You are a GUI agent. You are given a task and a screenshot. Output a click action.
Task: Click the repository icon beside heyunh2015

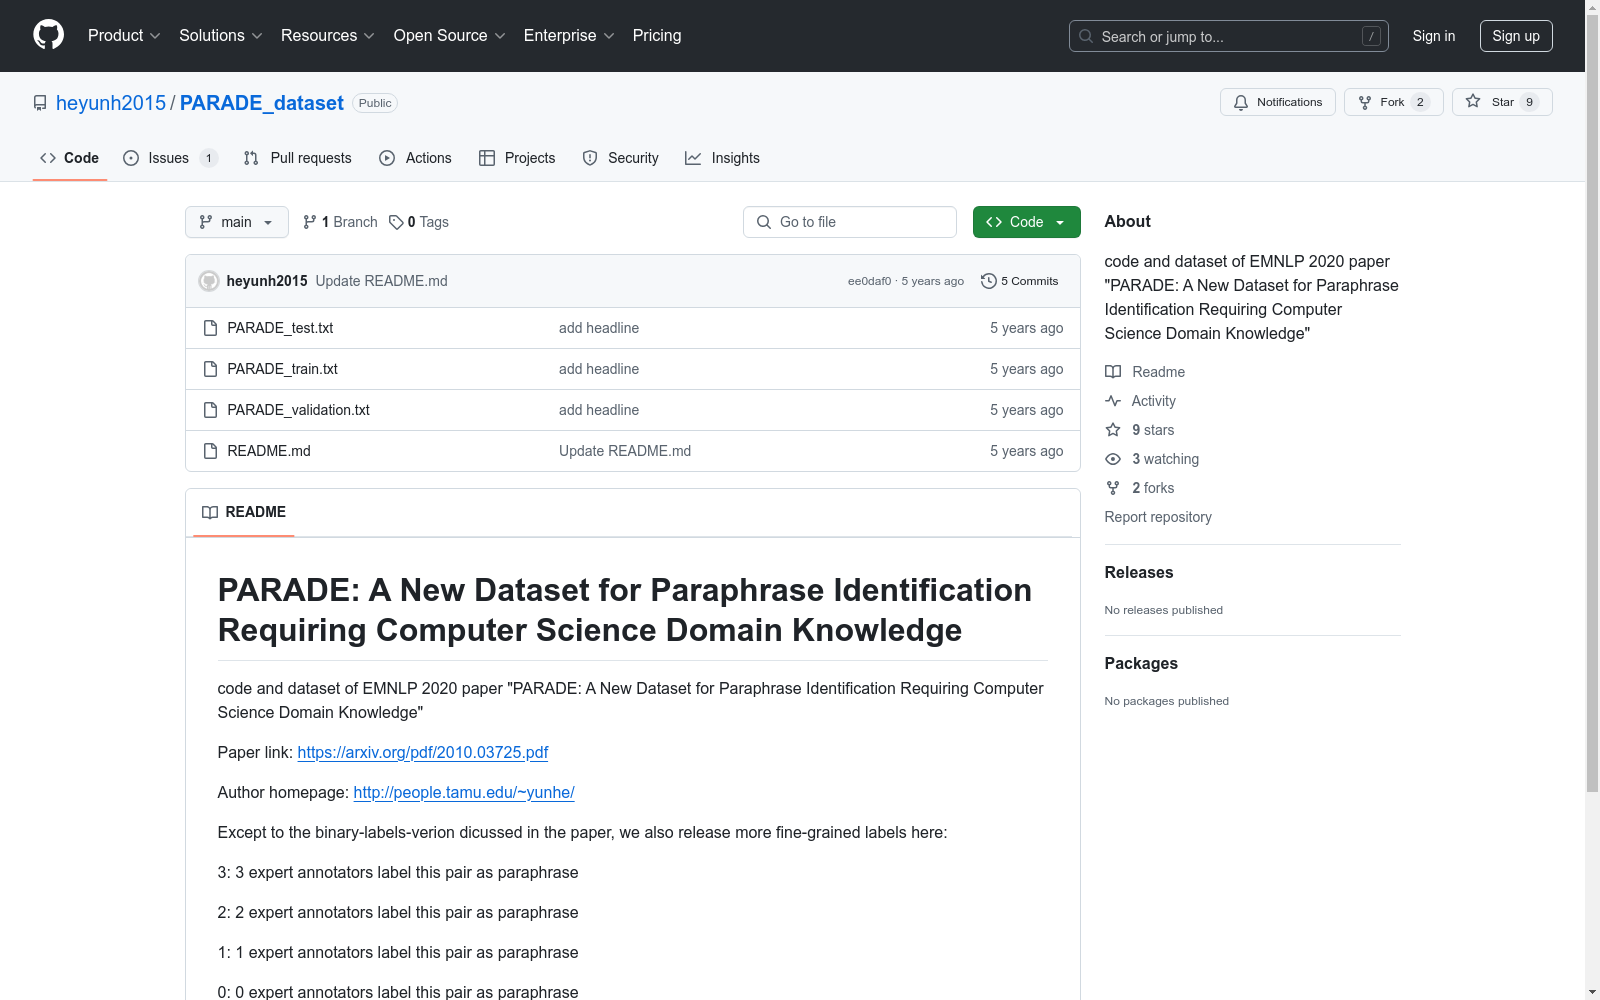pos(40,103)
